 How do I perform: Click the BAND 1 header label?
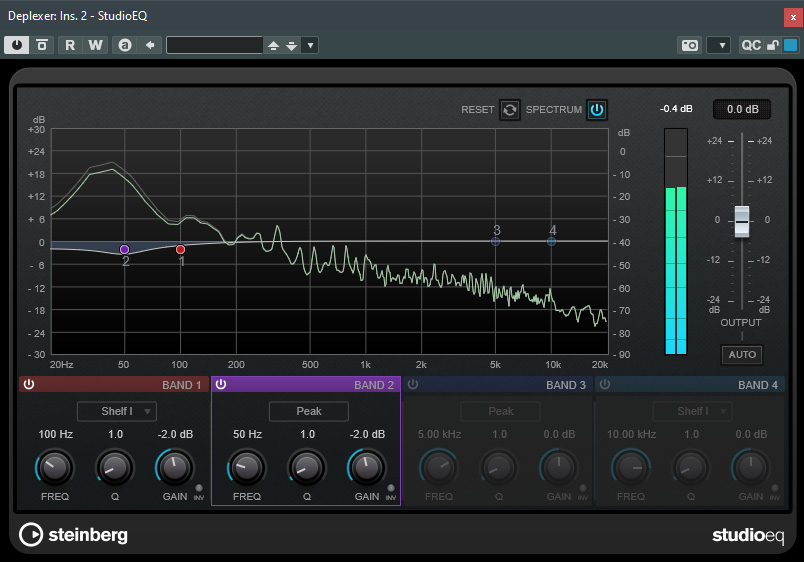182,385
